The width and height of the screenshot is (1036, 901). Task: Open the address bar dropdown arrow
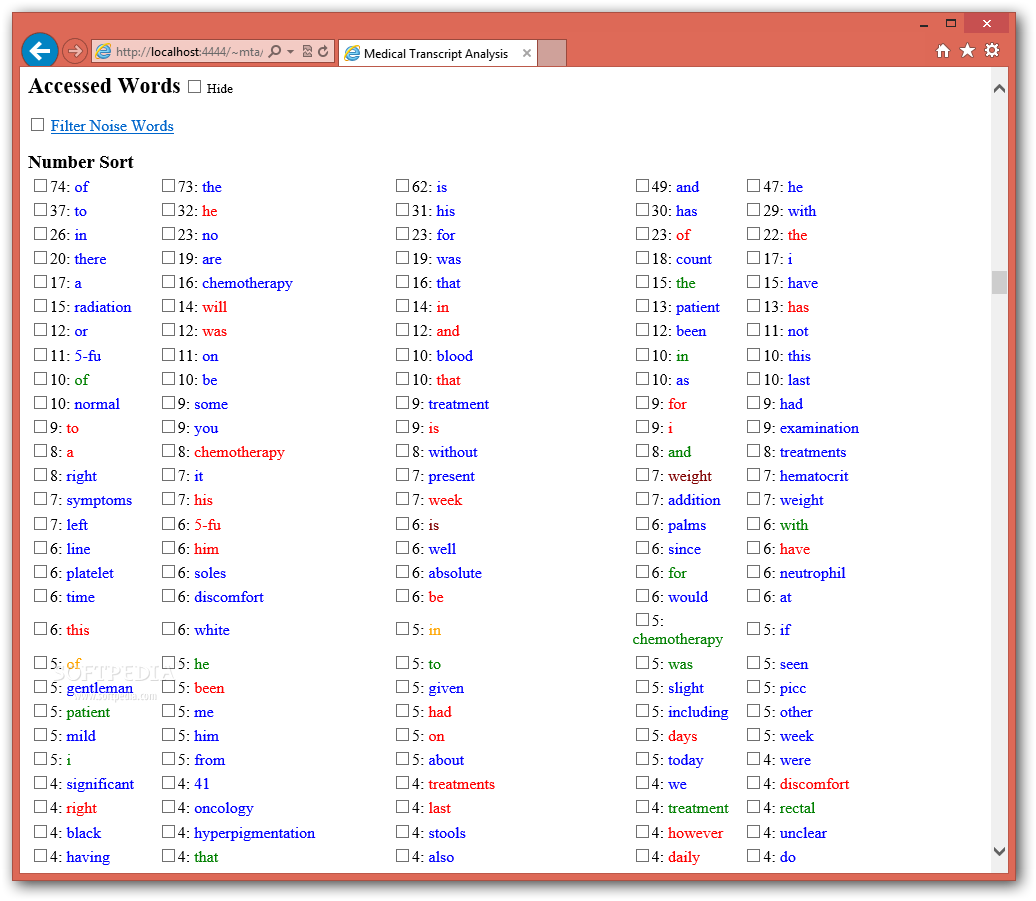290,52
